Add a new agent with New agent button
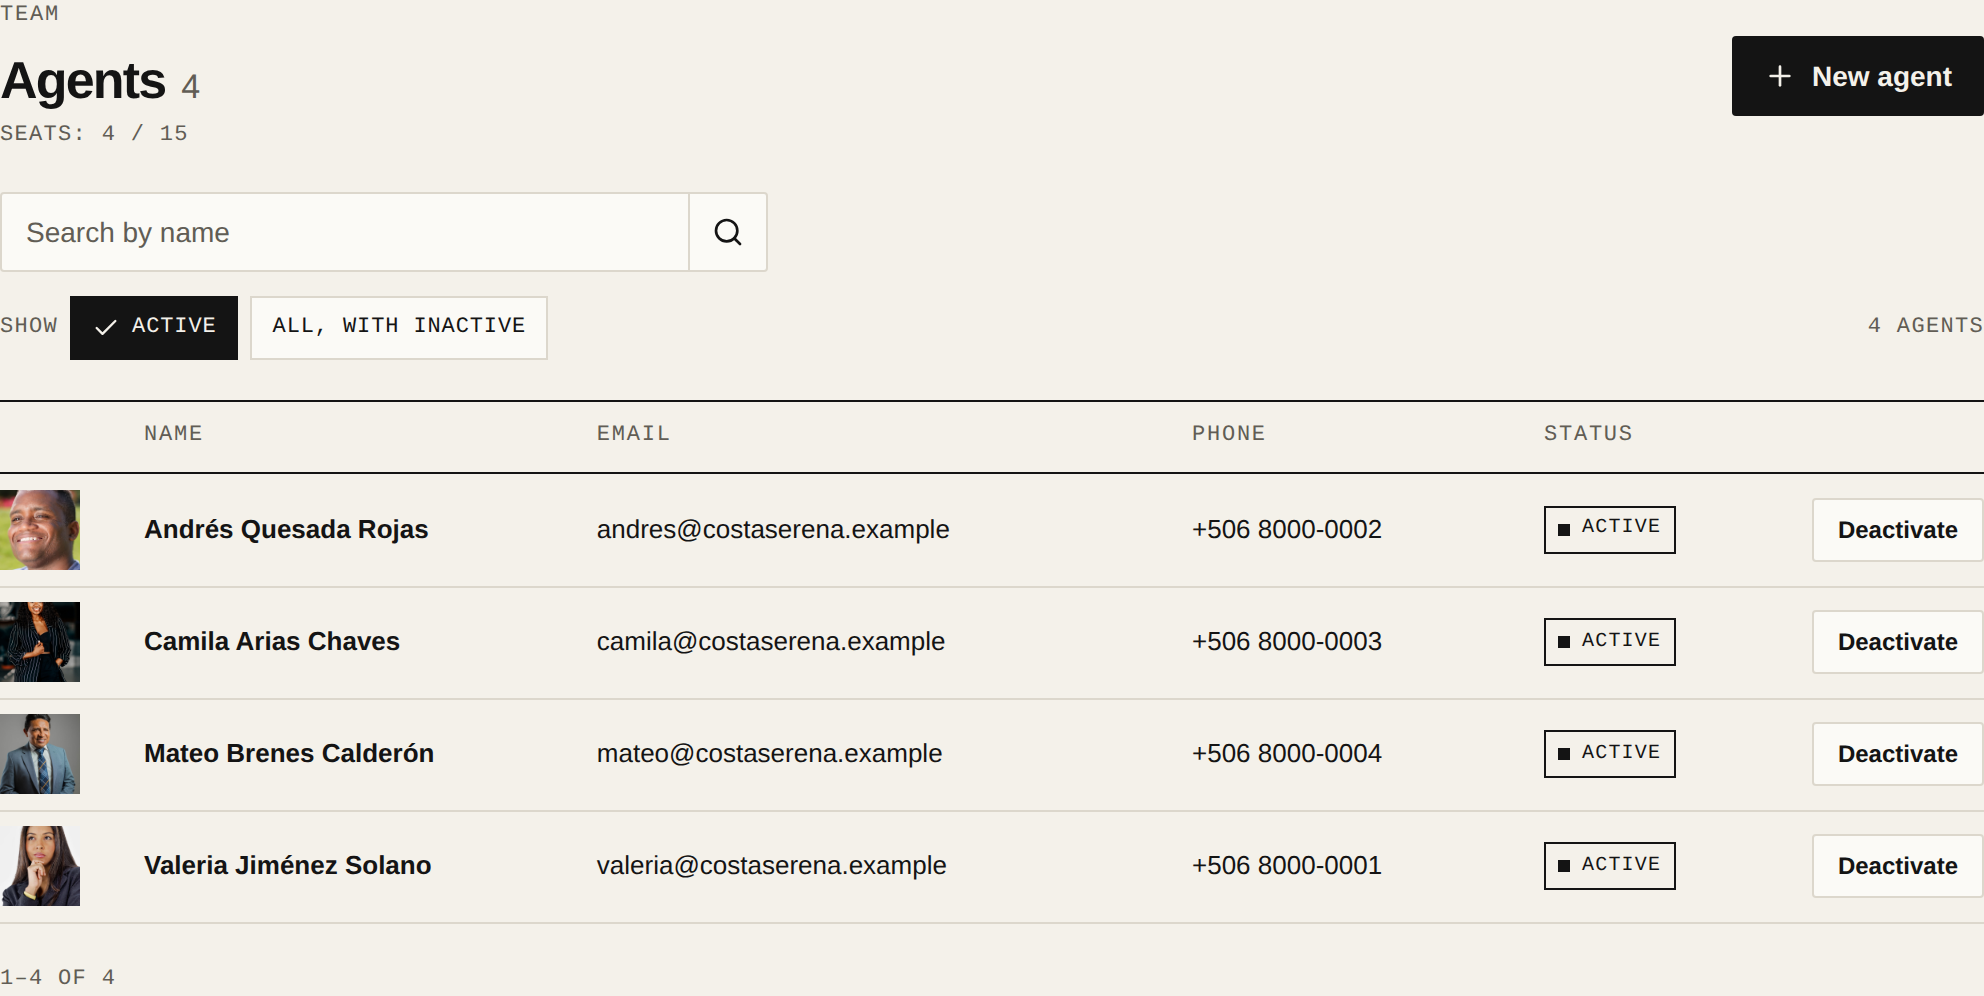The width and height of the screenshot is (1984, 996). [1858, 76]
